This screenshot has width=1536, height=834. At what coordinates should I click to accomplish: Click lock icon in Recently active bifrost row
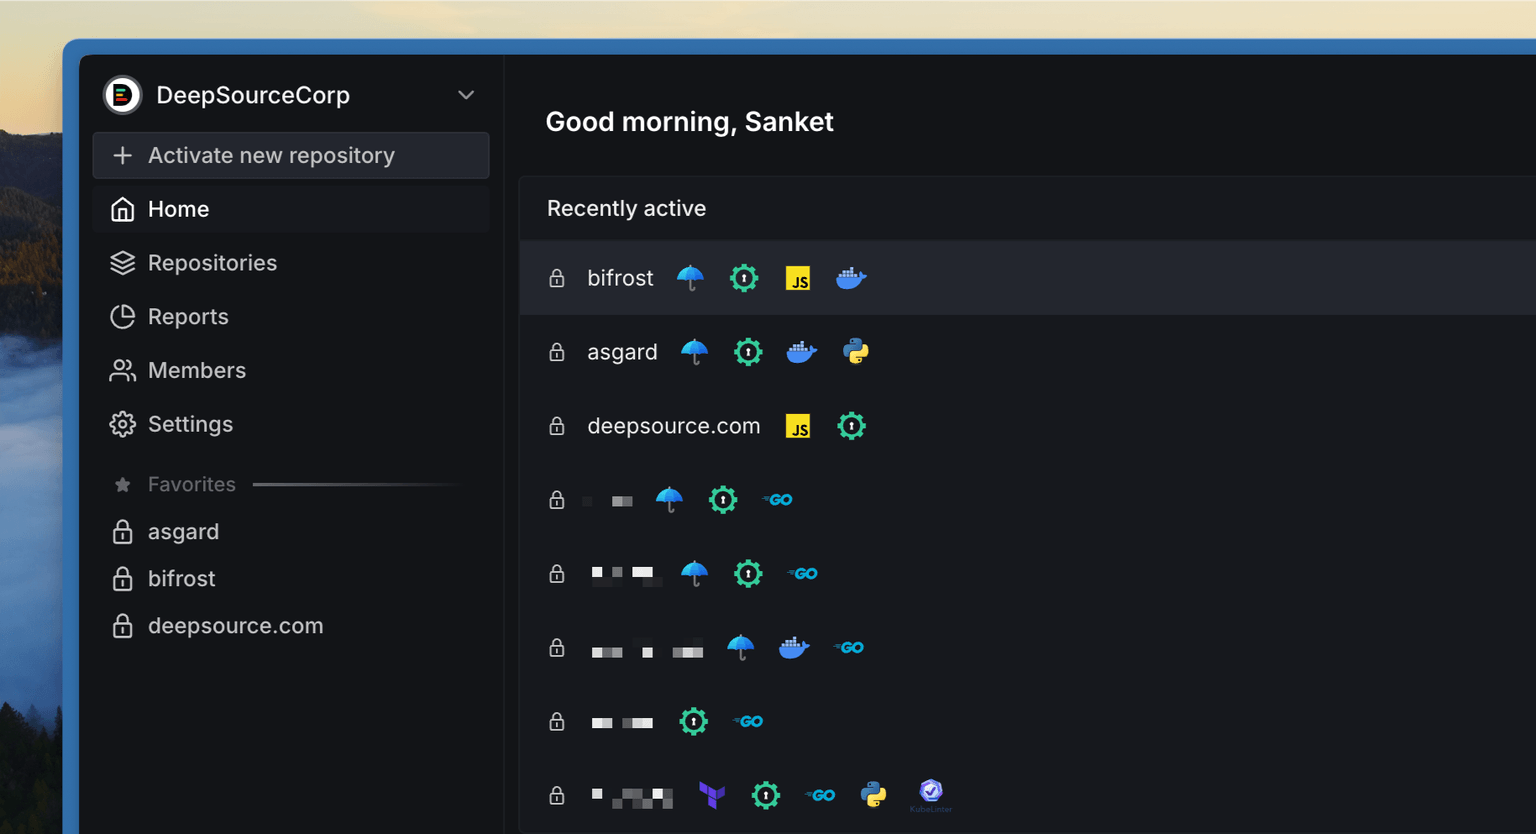557,278
